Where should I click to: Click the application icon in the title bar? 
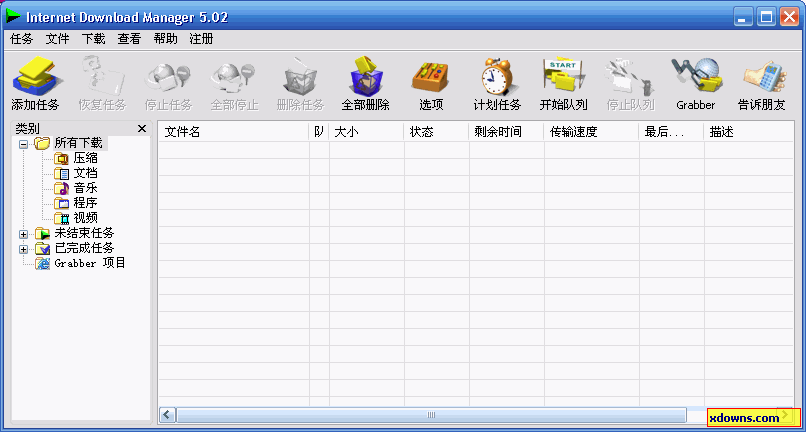point(13,16)
